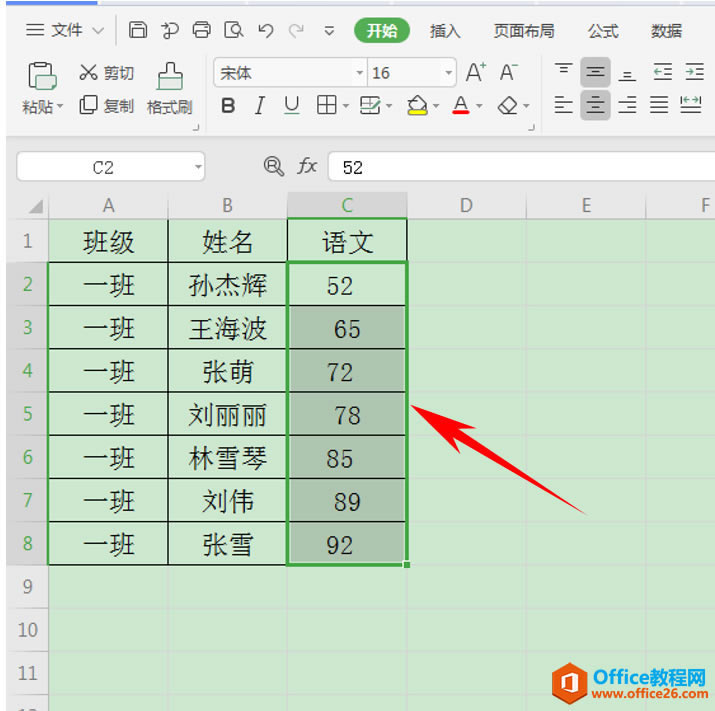Viewport: 715px width, 711px height.
Task: Apply yellow fill color bucket
Action: click(417, 105)
